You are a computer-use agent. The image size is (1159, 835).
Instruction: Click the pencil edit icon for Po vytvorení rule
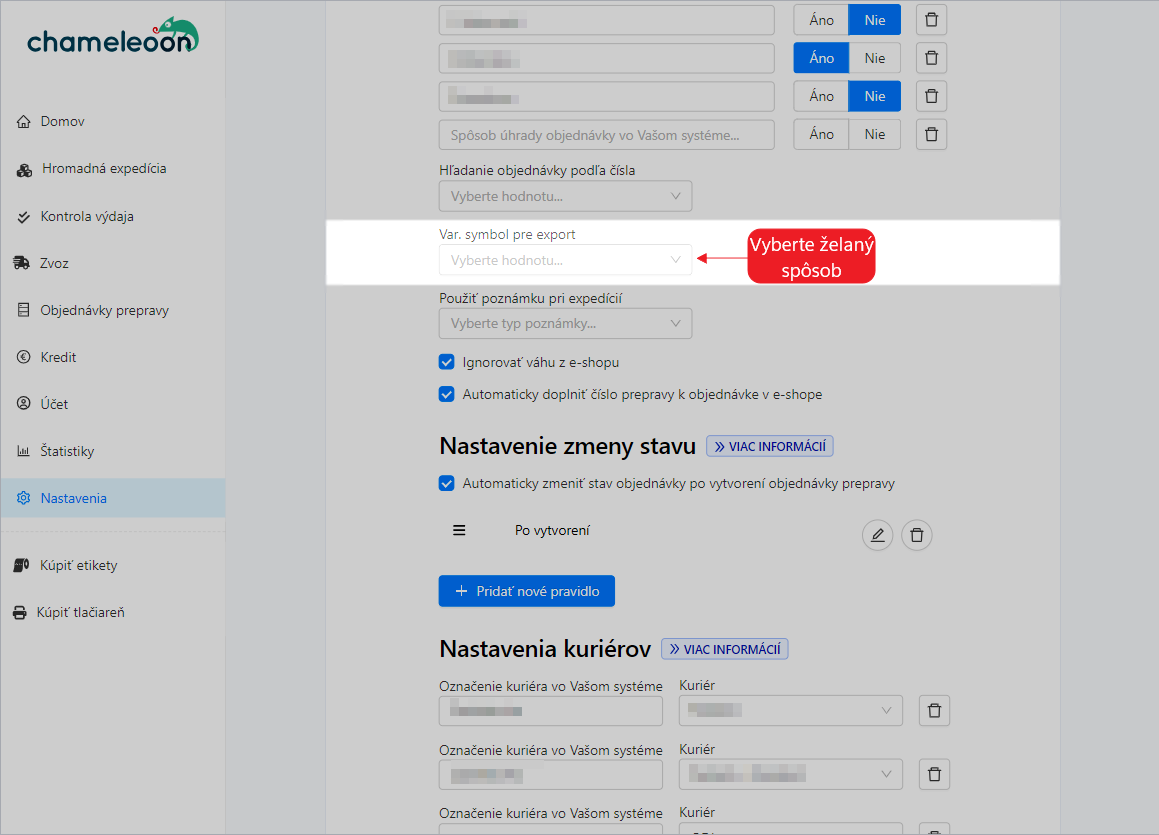click(x=877, y=535)
